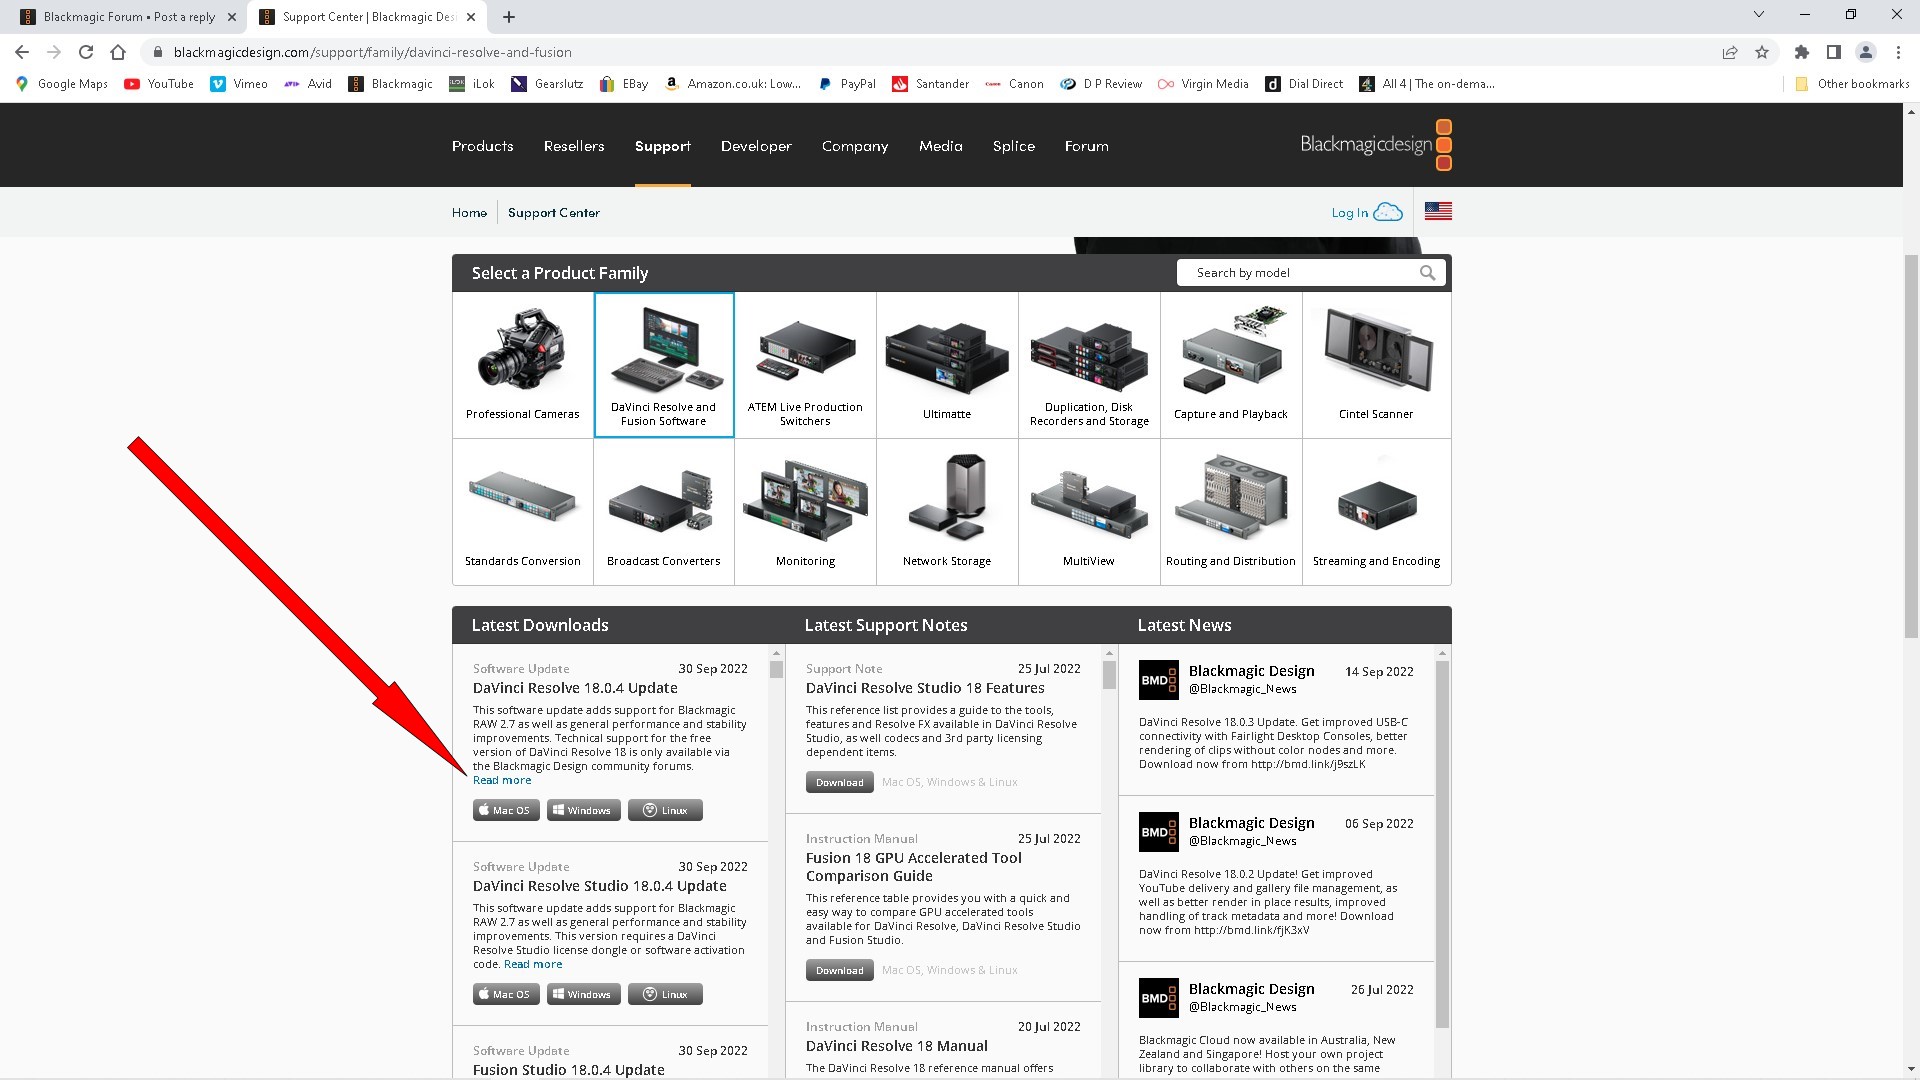Click Latest Downloads scrollbar thumb
The width and height of the screenshot is (1920, 1080).
coord(776,670)
